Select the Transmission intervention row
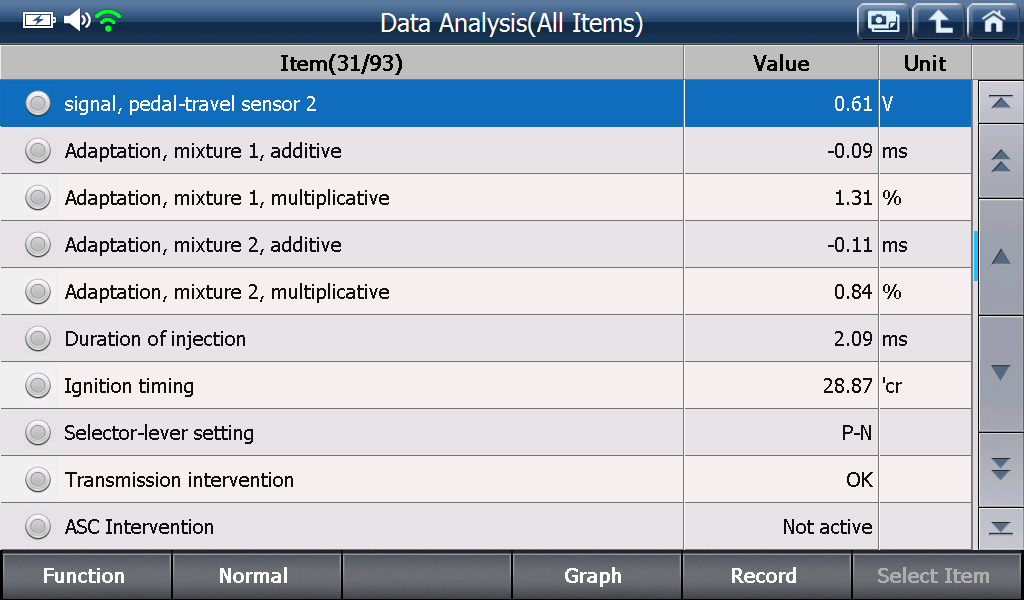 tap(486, 479)
